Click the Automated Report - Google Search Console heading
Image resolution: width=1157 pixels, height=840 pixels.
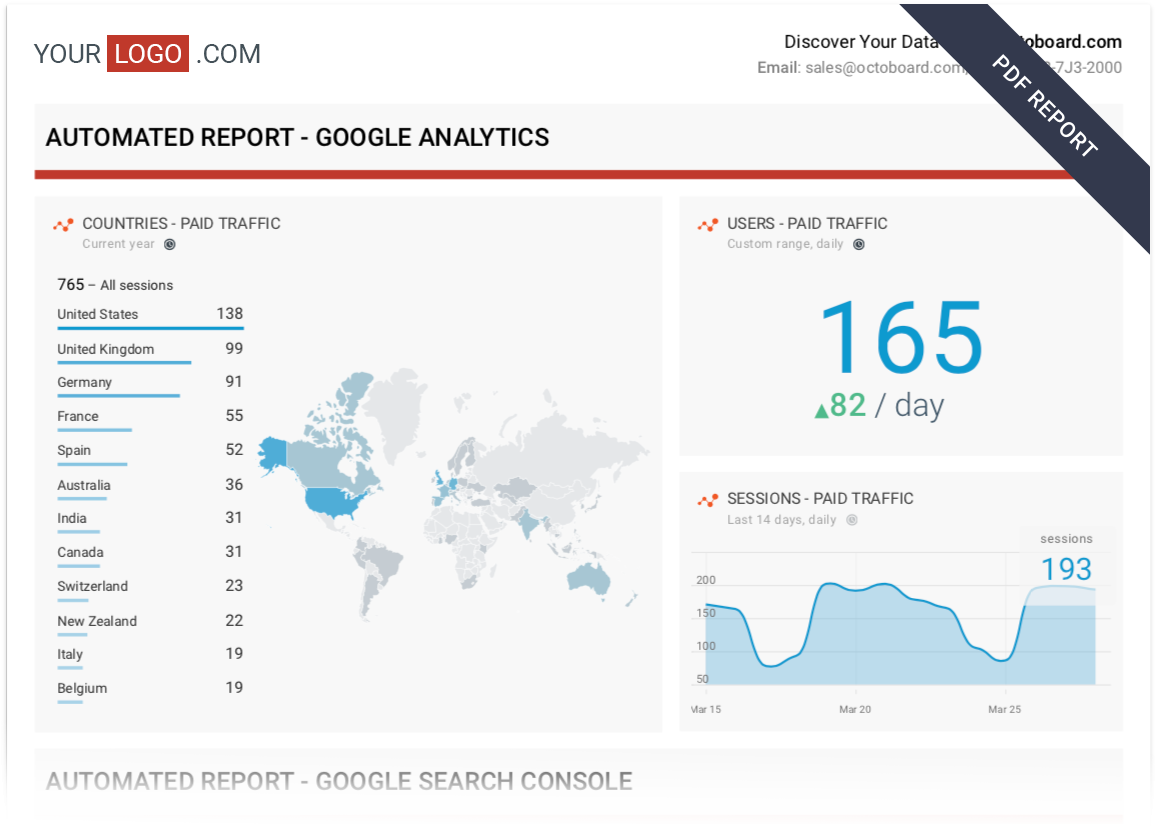(339, 781)
